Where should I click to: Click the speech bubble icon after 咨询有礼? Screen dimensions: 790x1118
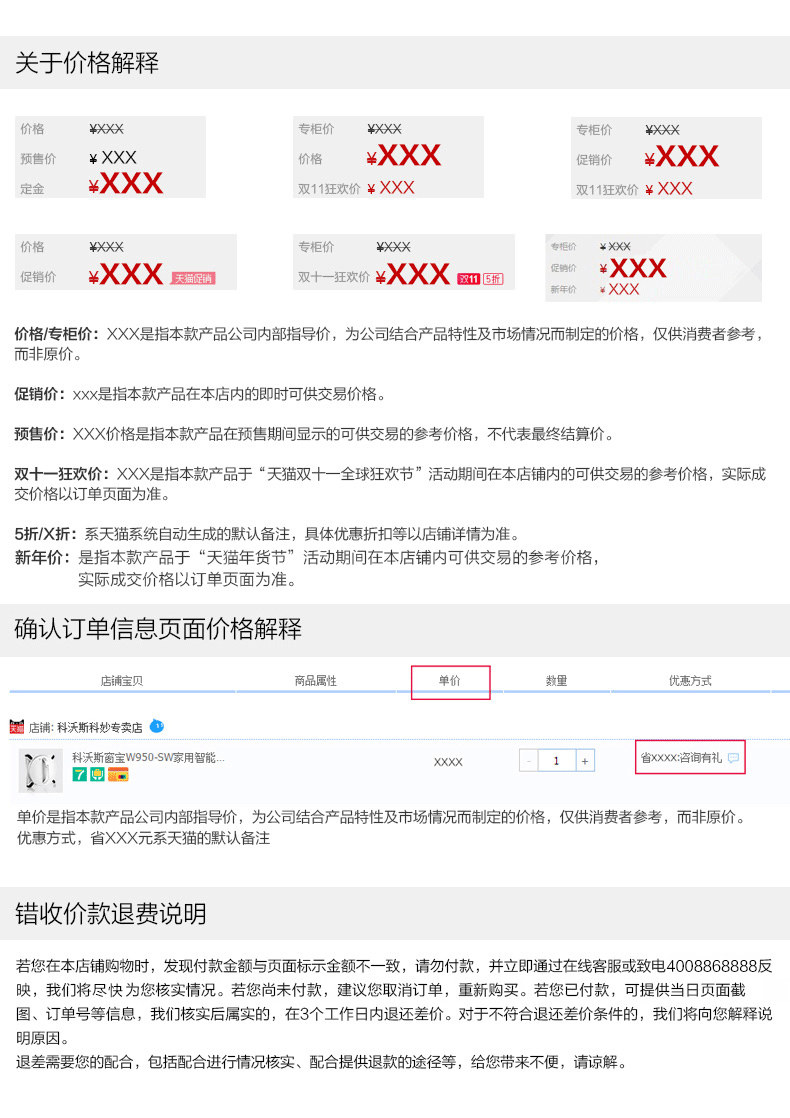coord(733,758)
